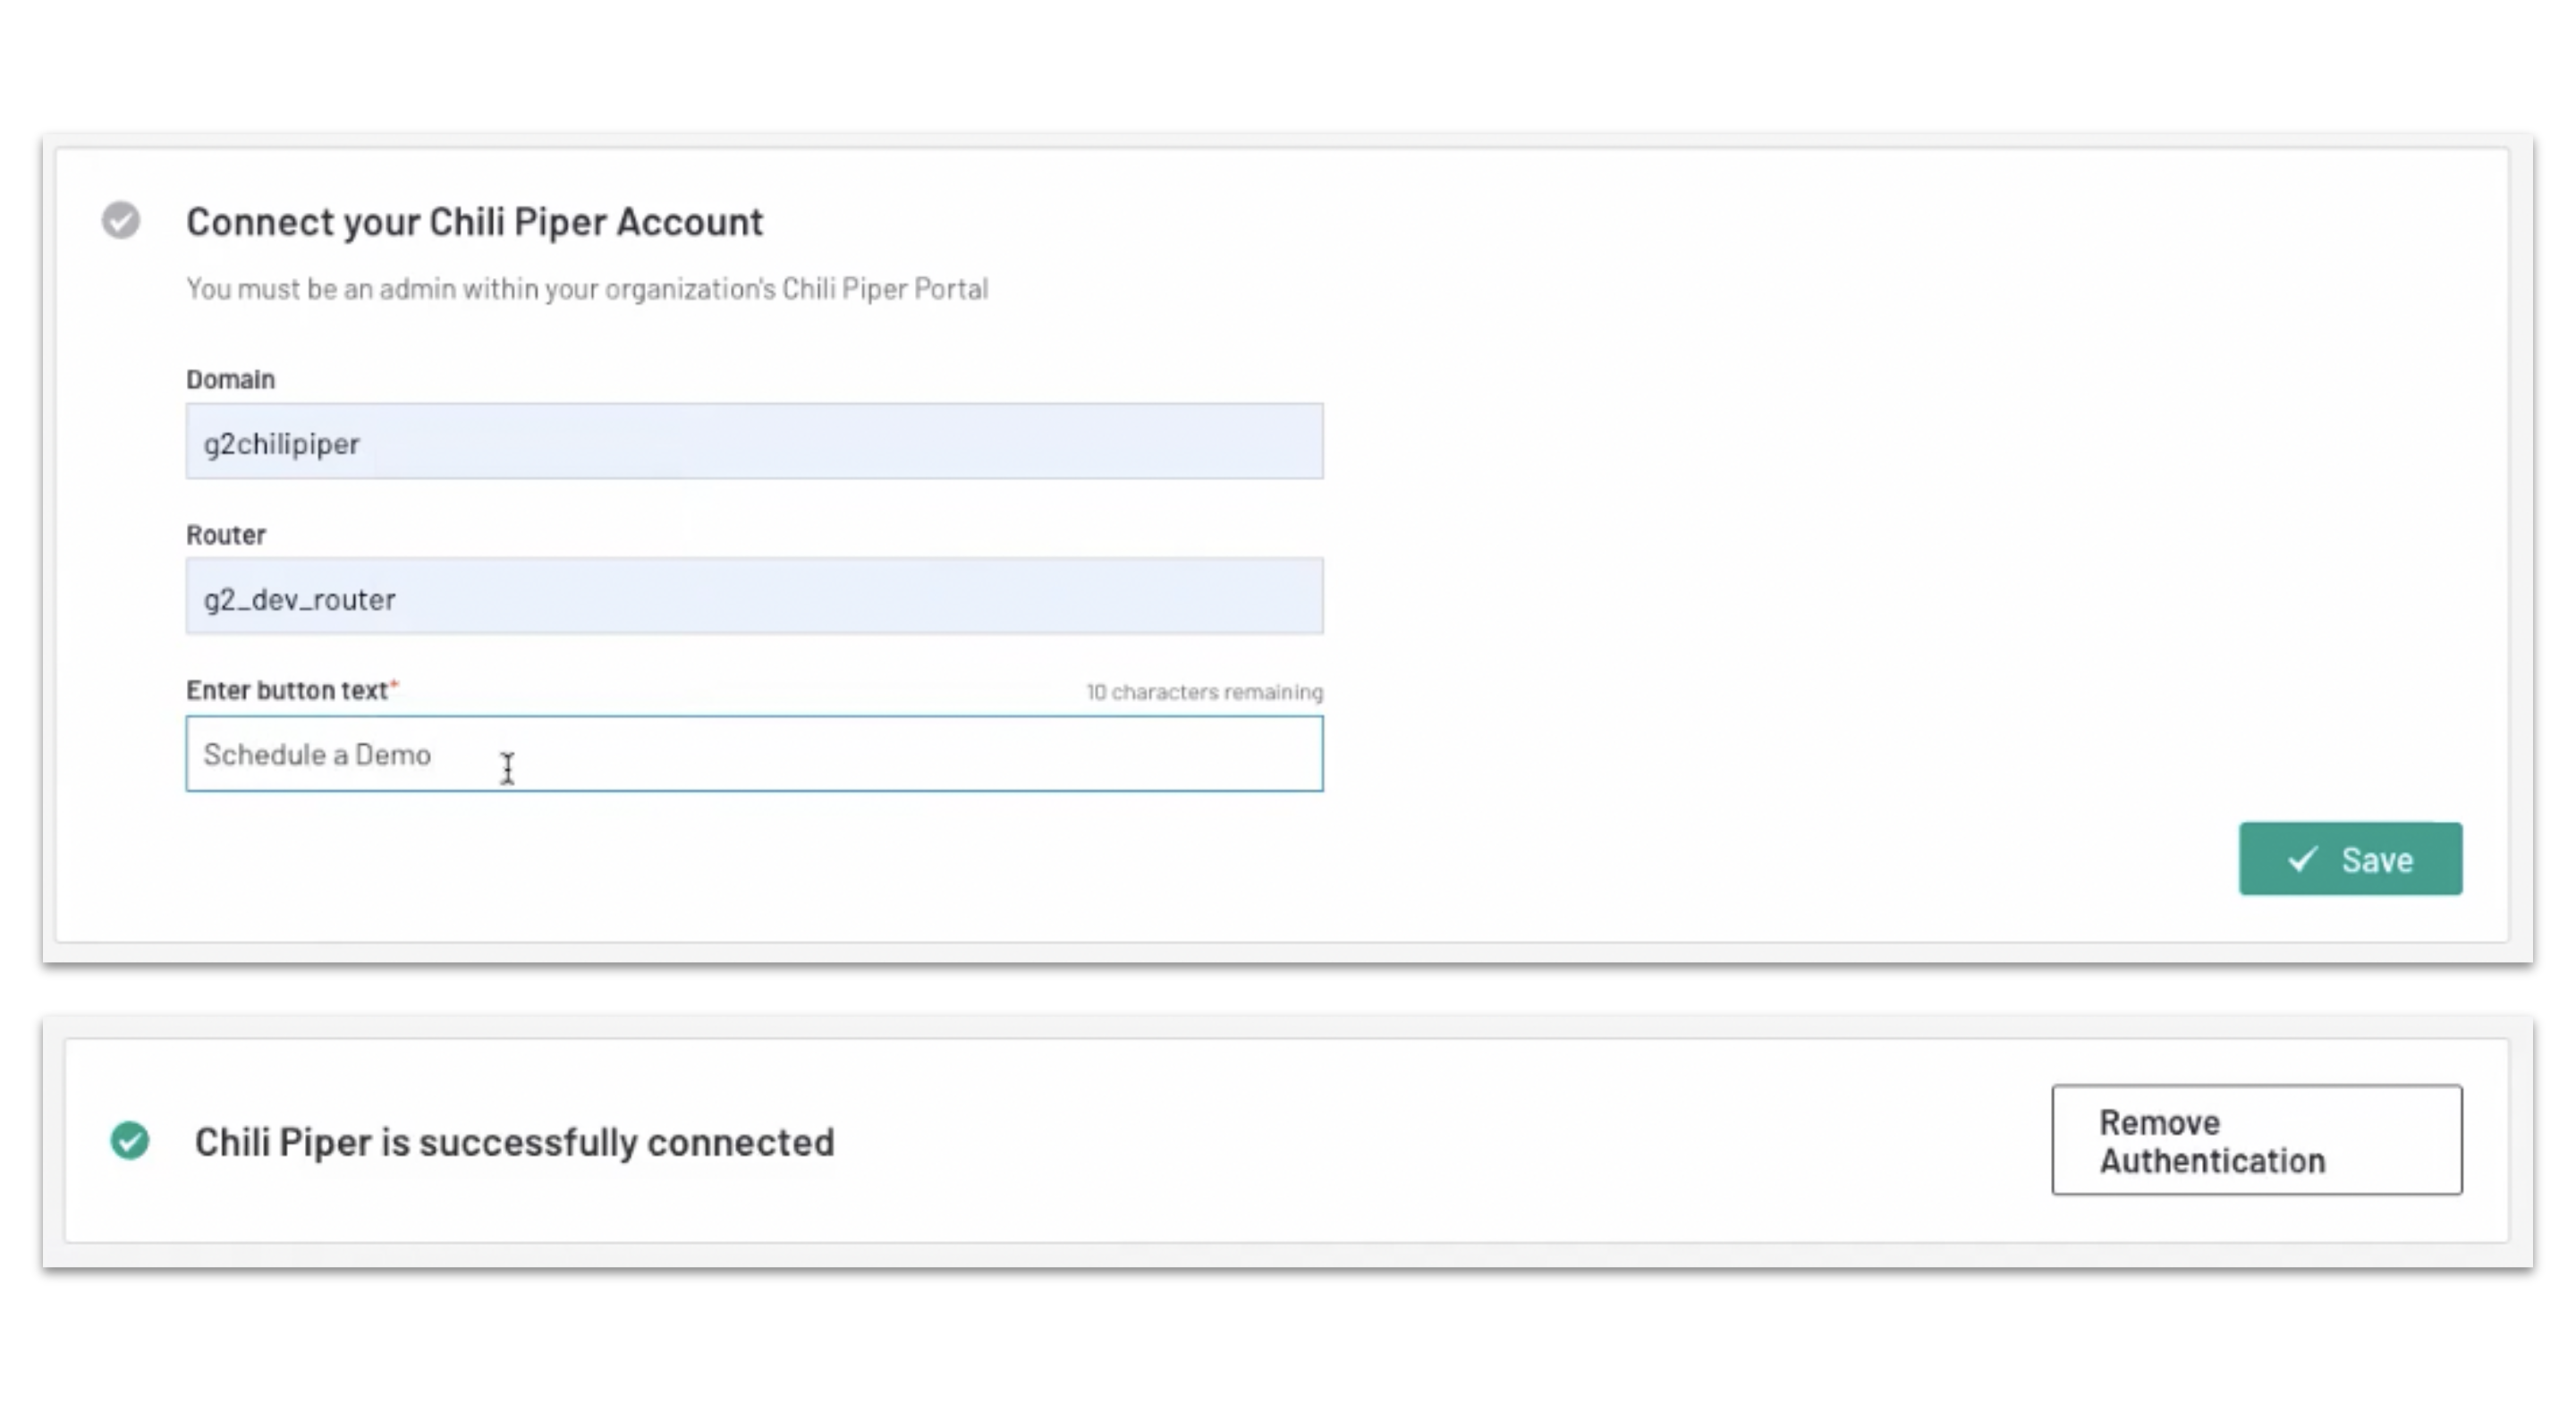
Task: Click the Connect your Chili Piper Account heading
Action: tap(474, 221)
